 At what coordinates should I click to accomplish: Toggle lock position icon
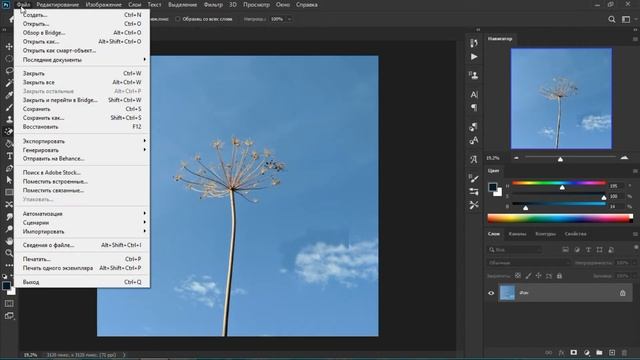tap(538, 276)
